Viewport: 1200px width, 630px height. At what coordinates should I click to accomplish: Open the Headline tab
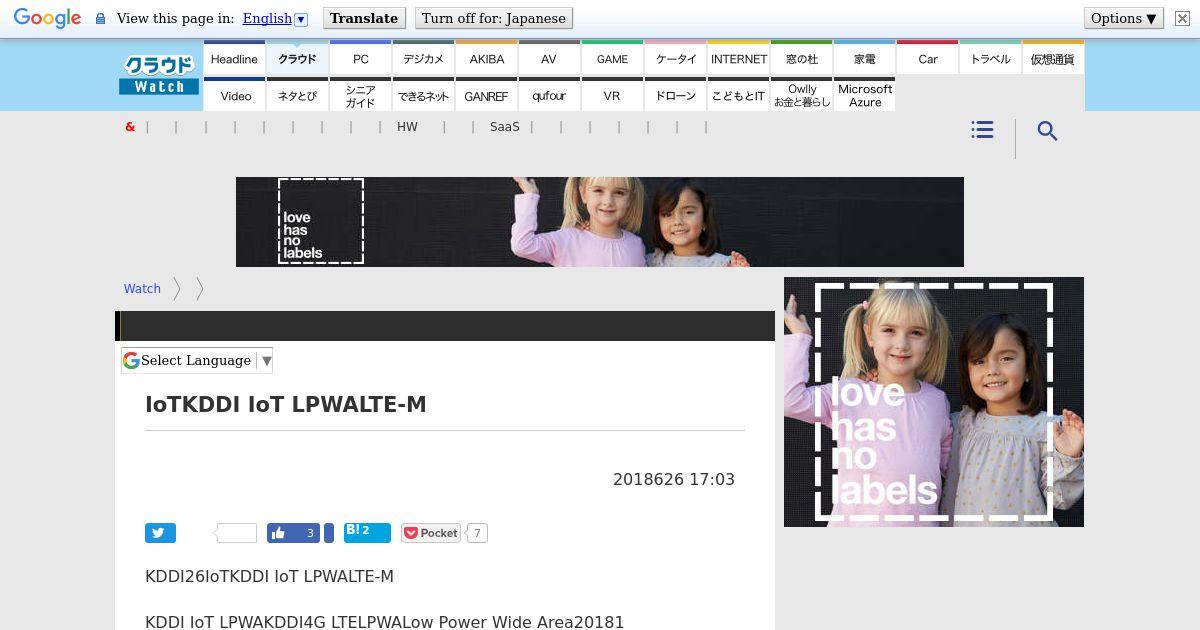[234, 59]
